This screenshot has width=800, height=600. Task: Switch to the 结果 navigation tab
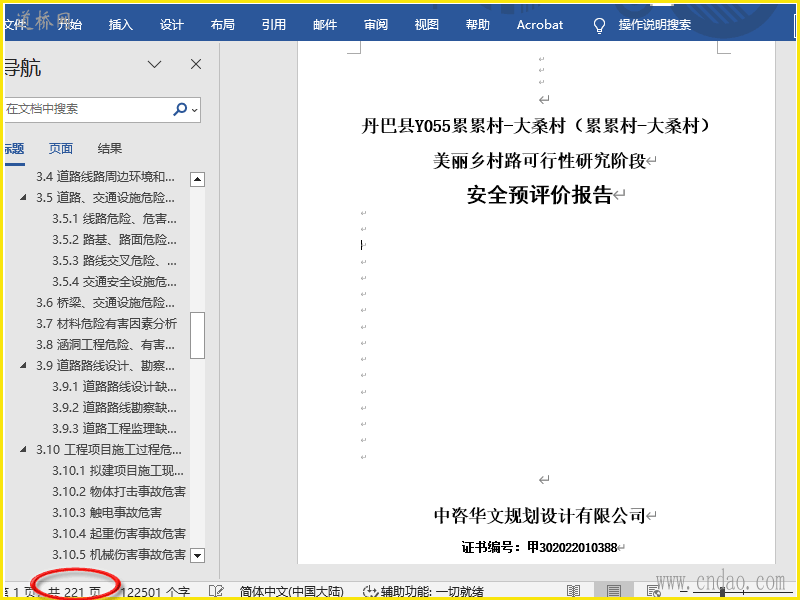click(x=110, y=148)
